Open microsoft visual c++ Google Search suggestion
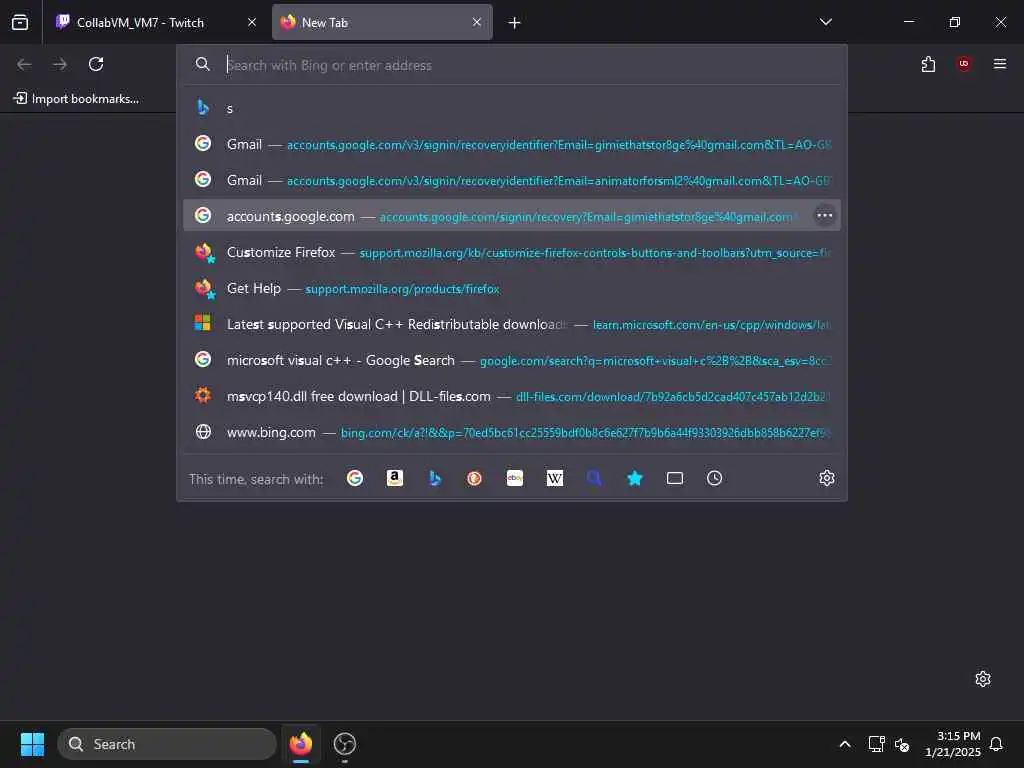Image resolution: width=1024 pixels, height=768 pixels. (511, 360)
